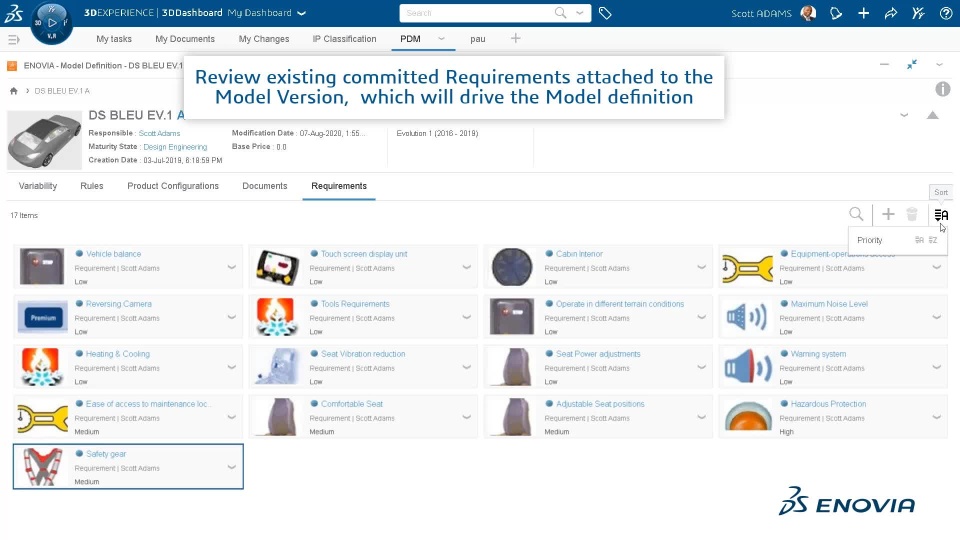
Task: Click Scott Adams responsible link
Action: pyautogui.click(x=159, y=133)
